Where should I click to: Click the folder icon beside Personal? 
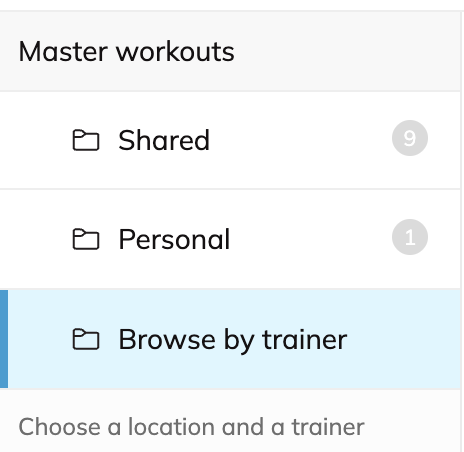86,239
